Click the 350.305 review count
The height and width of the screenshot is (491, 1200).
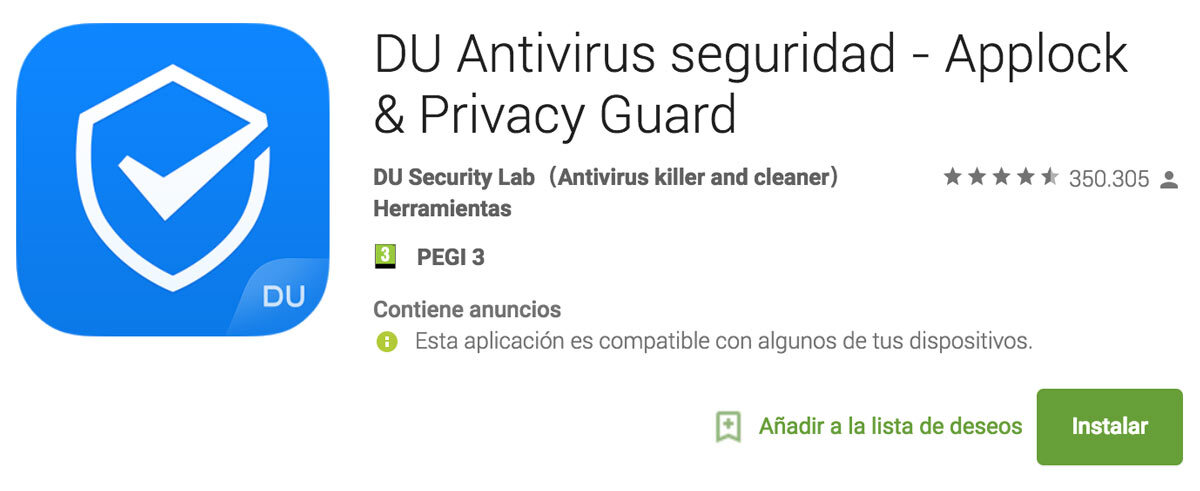tap(1109, 180)
